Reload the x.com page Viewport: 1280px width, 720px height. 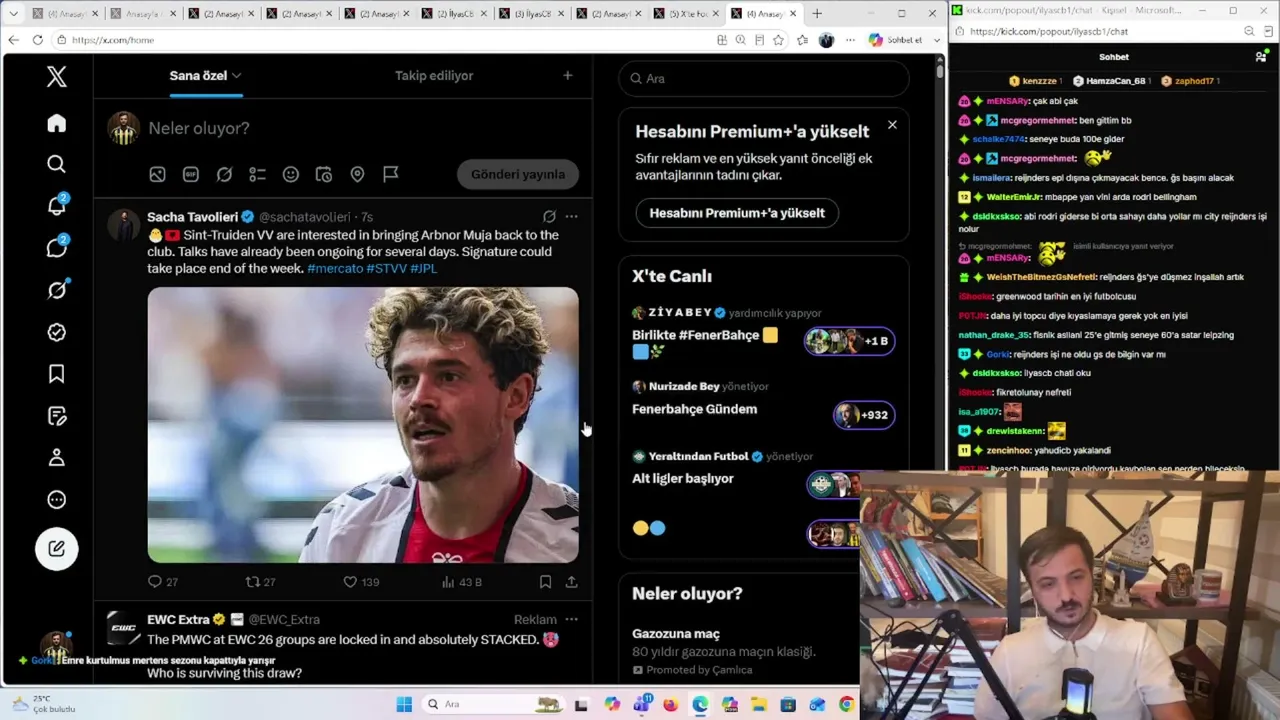coord(37,40)
